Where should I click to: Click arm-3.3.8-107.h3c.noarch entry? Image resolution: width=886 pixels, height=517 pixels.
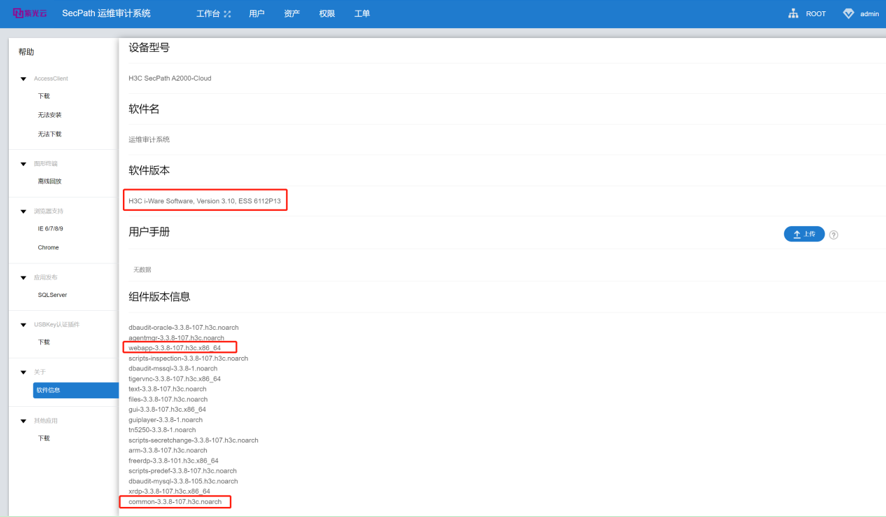pyautogui.click(x=167, y=450)
